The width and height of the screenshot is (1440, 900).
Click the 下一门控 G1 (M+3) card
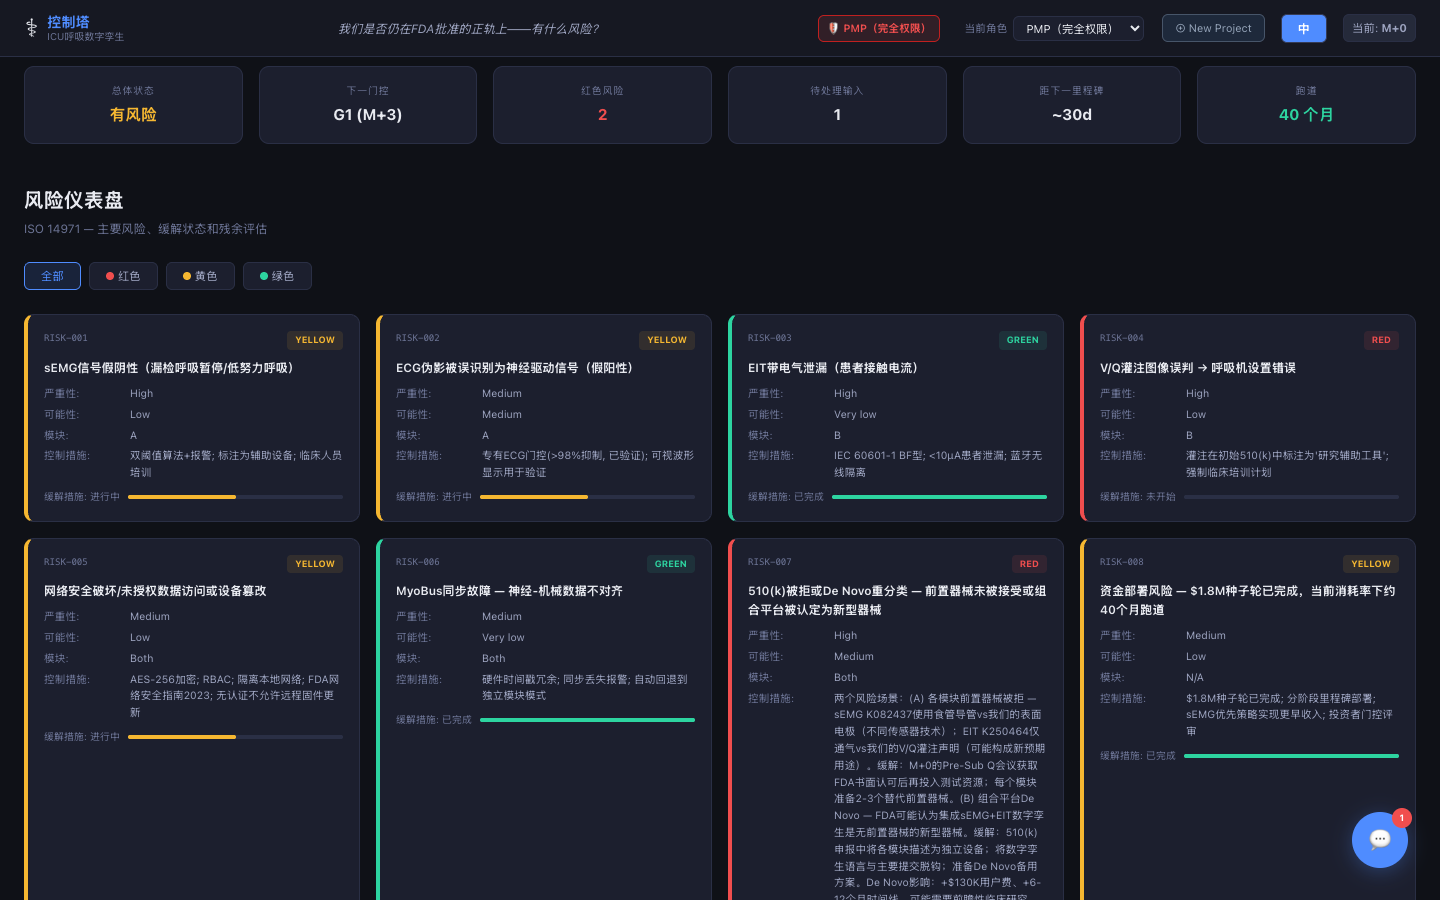coord(368,105)
